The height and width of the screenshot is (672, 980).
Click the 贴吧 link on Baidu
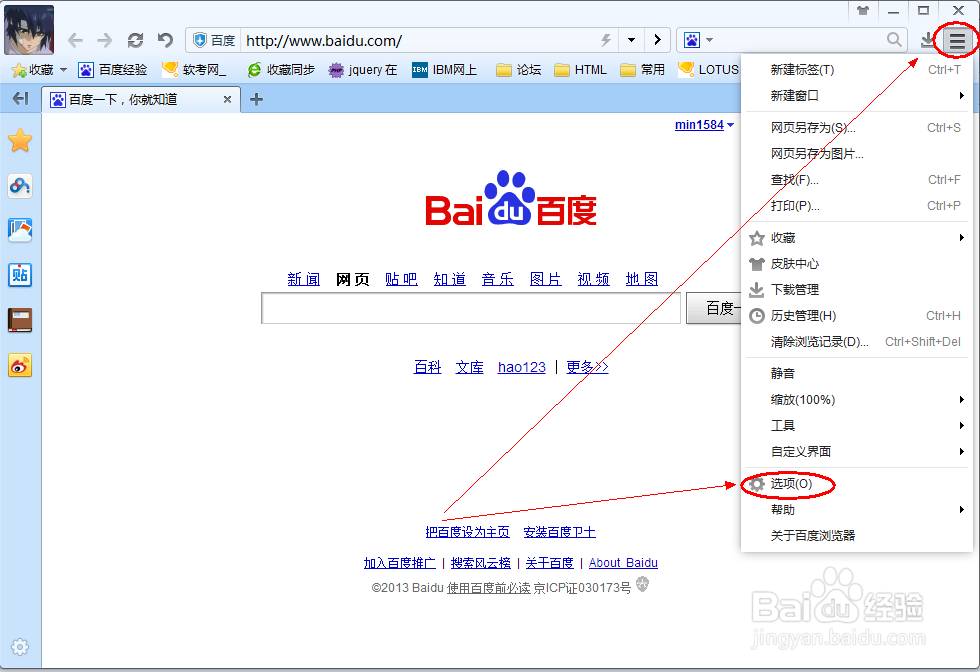pyautogui.click(x=401, y=279)
